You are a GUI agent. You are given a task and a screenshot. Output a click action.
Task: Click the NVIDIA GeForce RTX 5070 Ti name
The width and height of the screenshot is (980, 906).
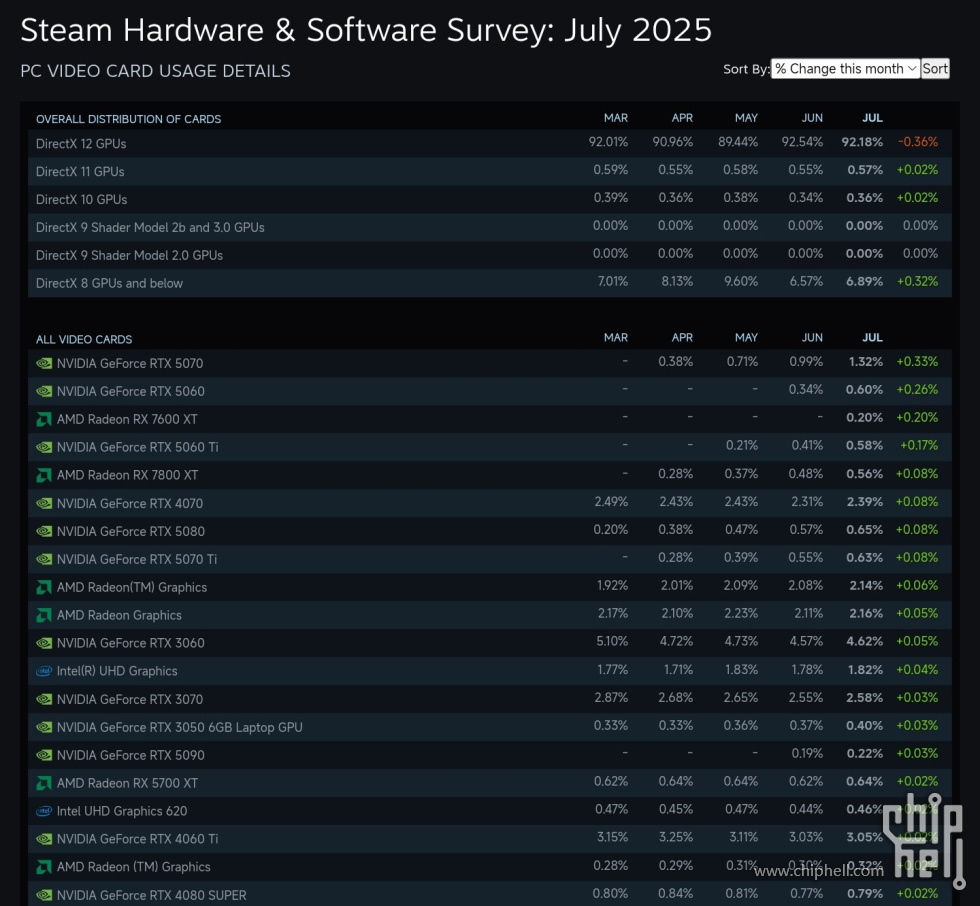(x=137, y=560)
